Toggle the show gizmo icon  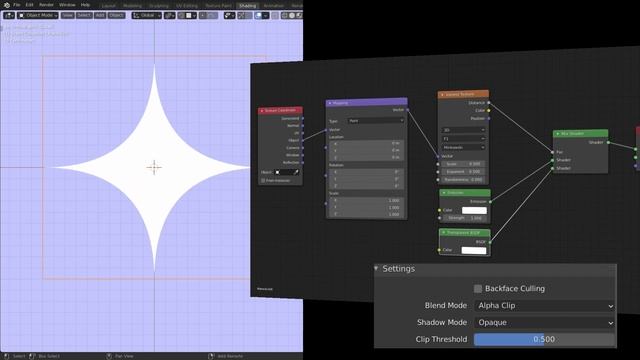pyautogui.click(x=242, y=16)
